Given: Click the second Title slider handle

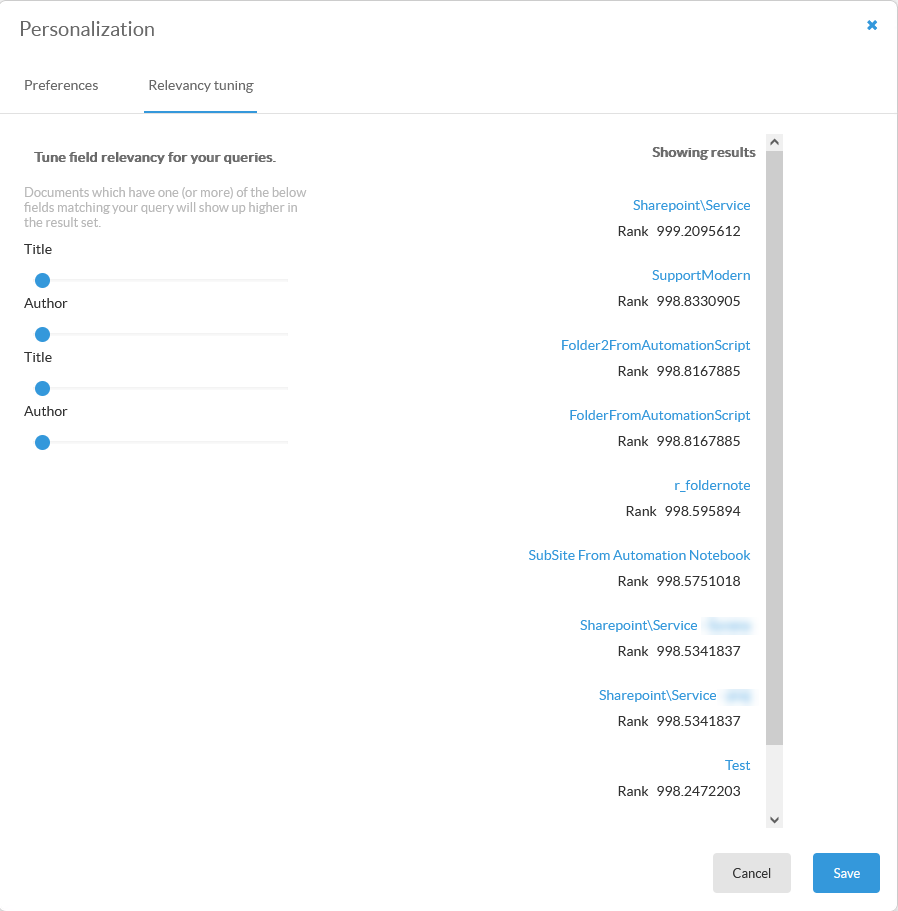Looking at the screenshot, I should (42, 388).
